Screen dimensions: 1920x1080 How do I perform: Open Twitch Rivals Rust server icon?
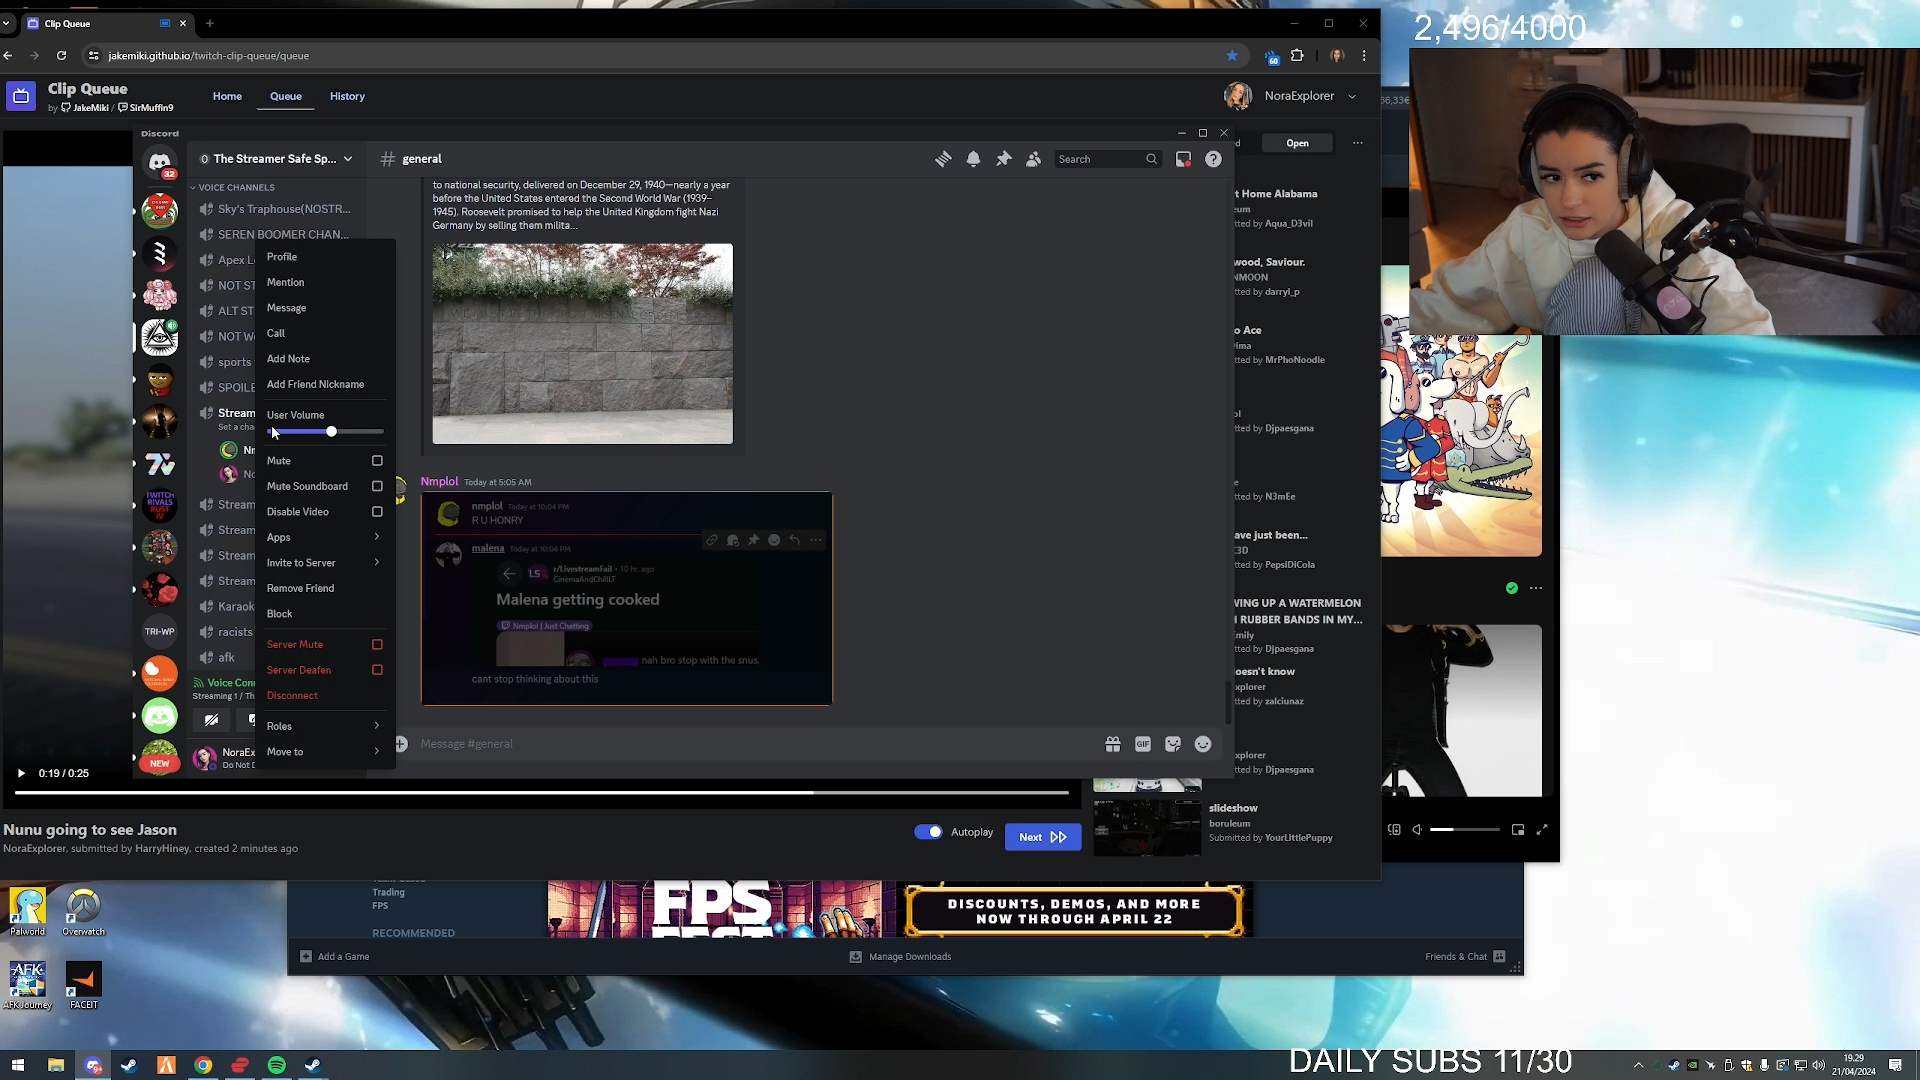160,505
